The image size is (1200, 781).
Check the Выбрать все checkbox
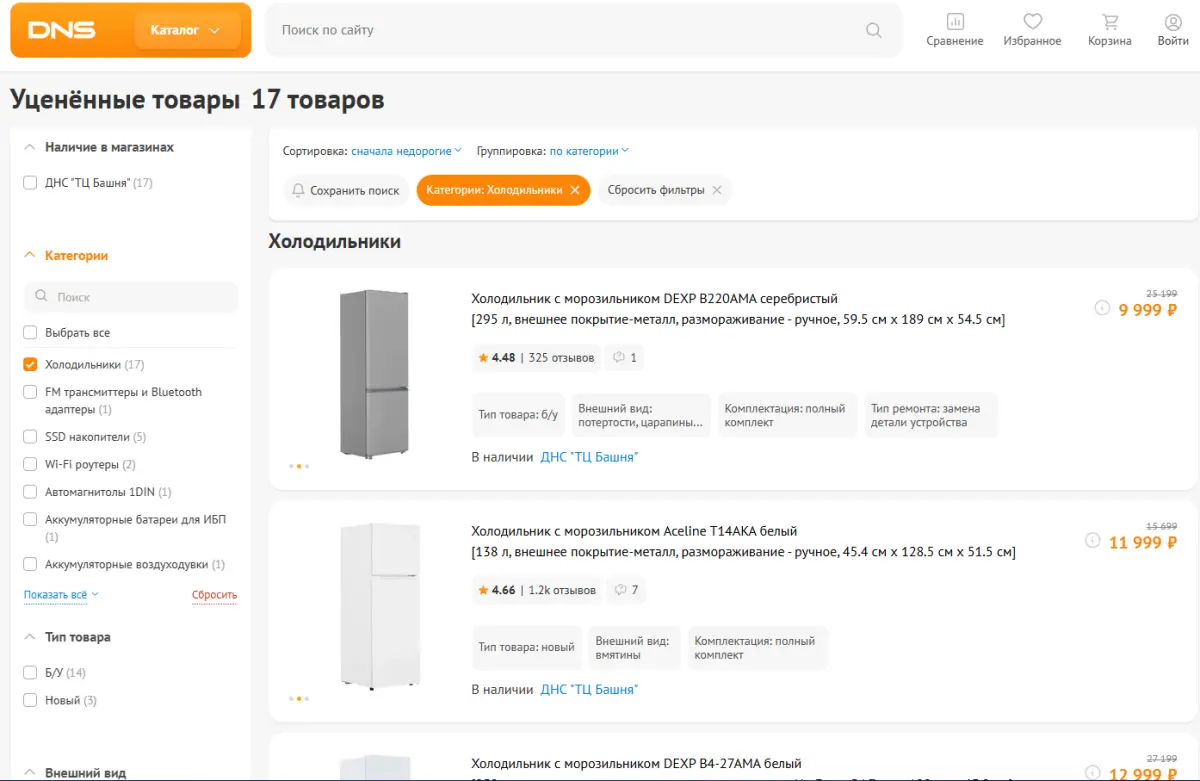click(30, 332)
